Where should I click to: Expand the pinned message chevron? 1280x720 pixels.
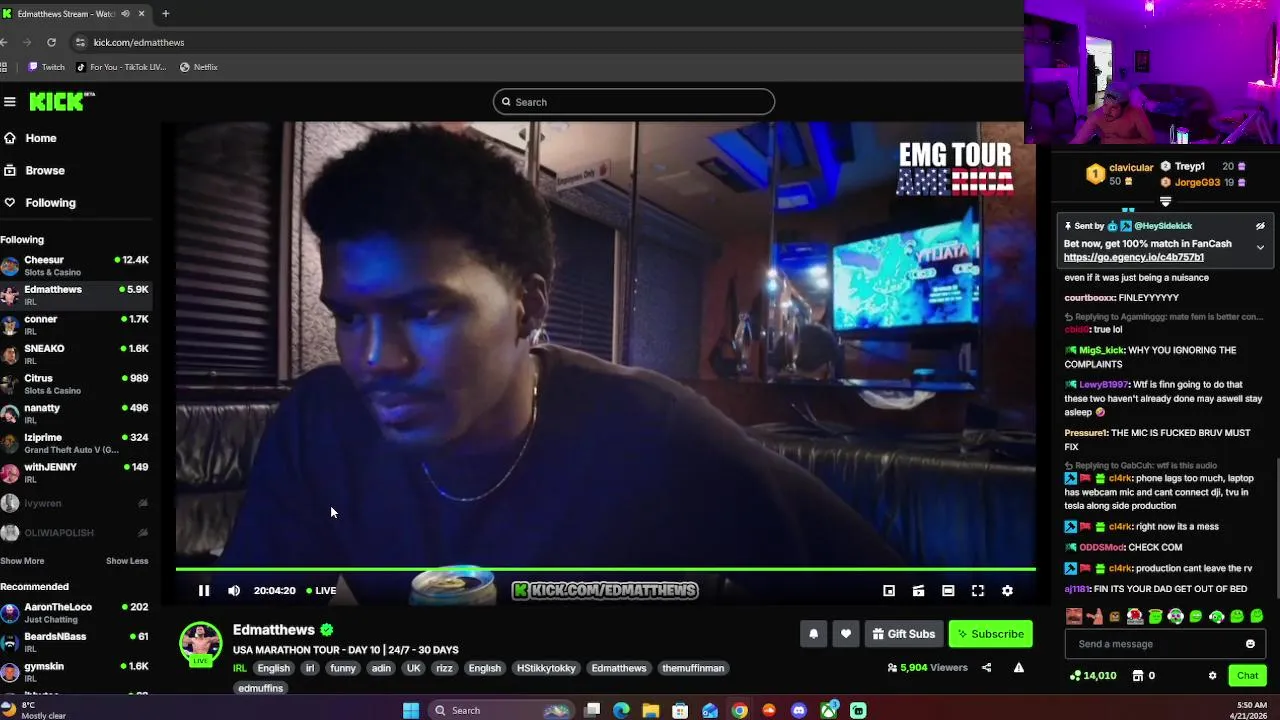1260,248
